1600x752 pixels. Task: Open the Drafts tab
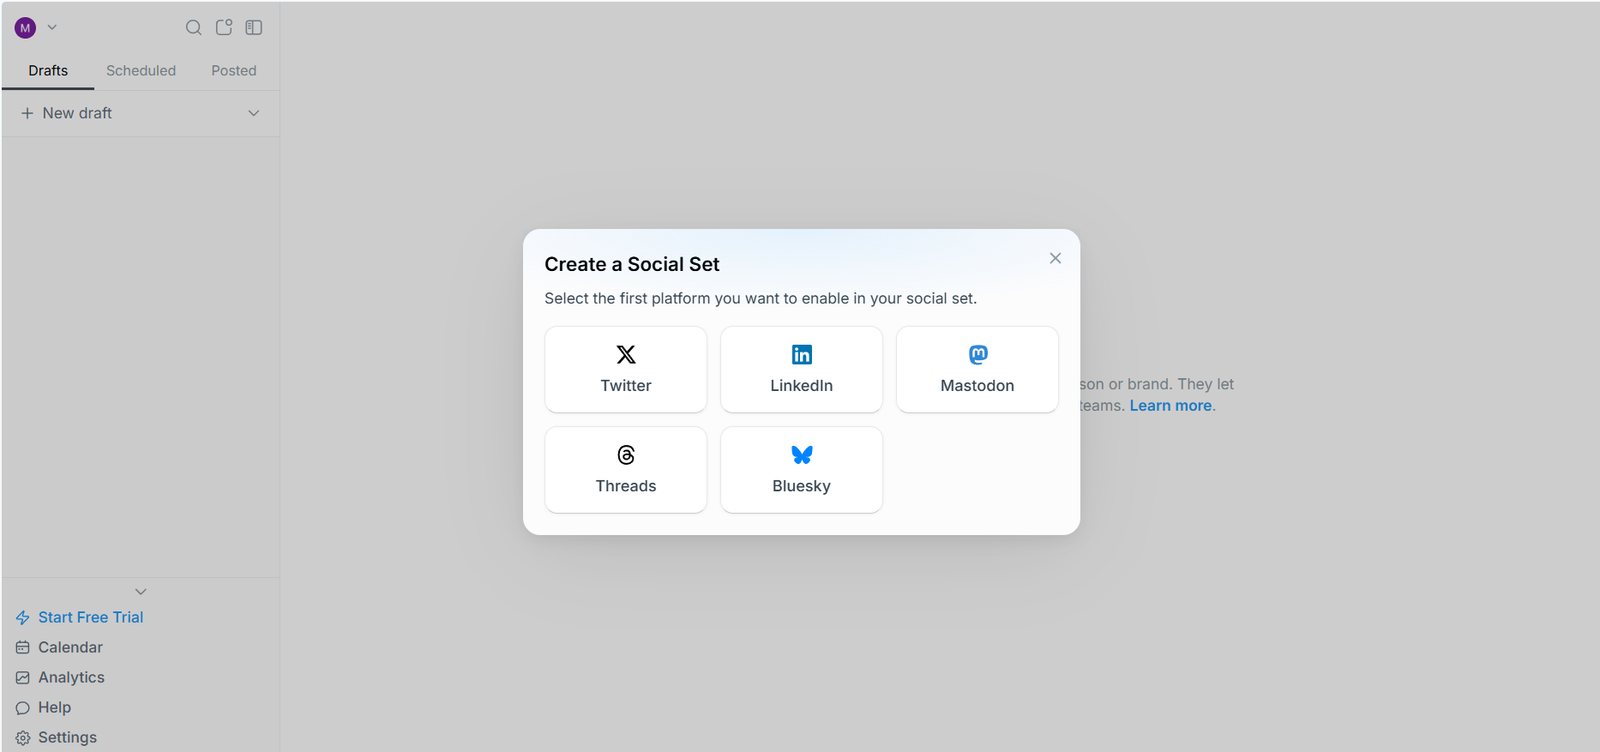(x=48, y=71)
